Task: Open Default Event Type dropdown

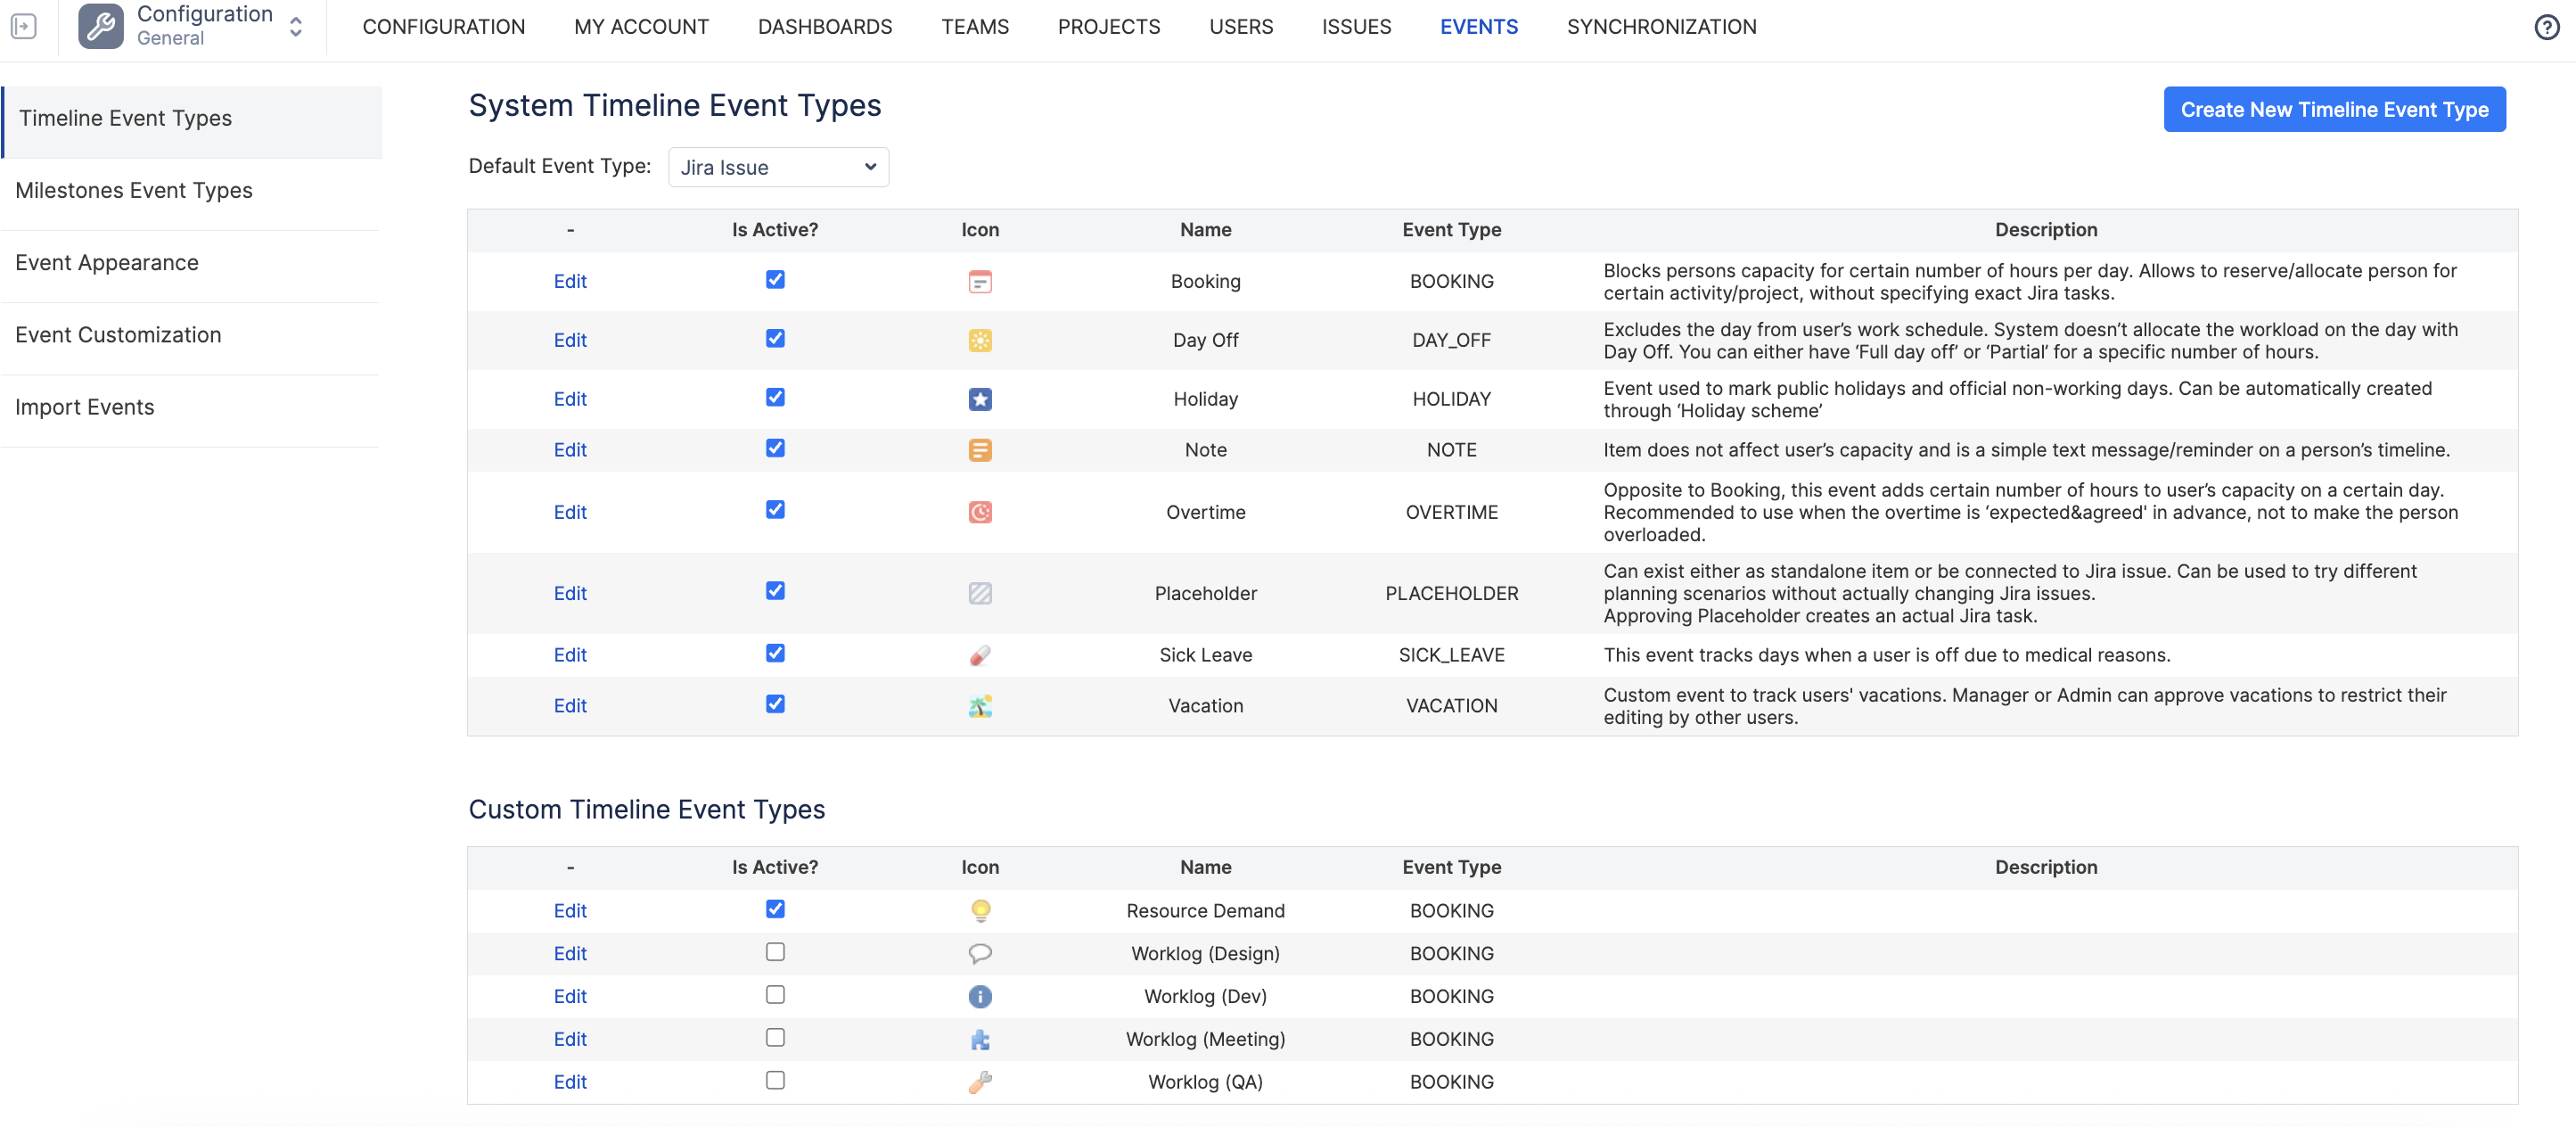Action: point(778,167)
